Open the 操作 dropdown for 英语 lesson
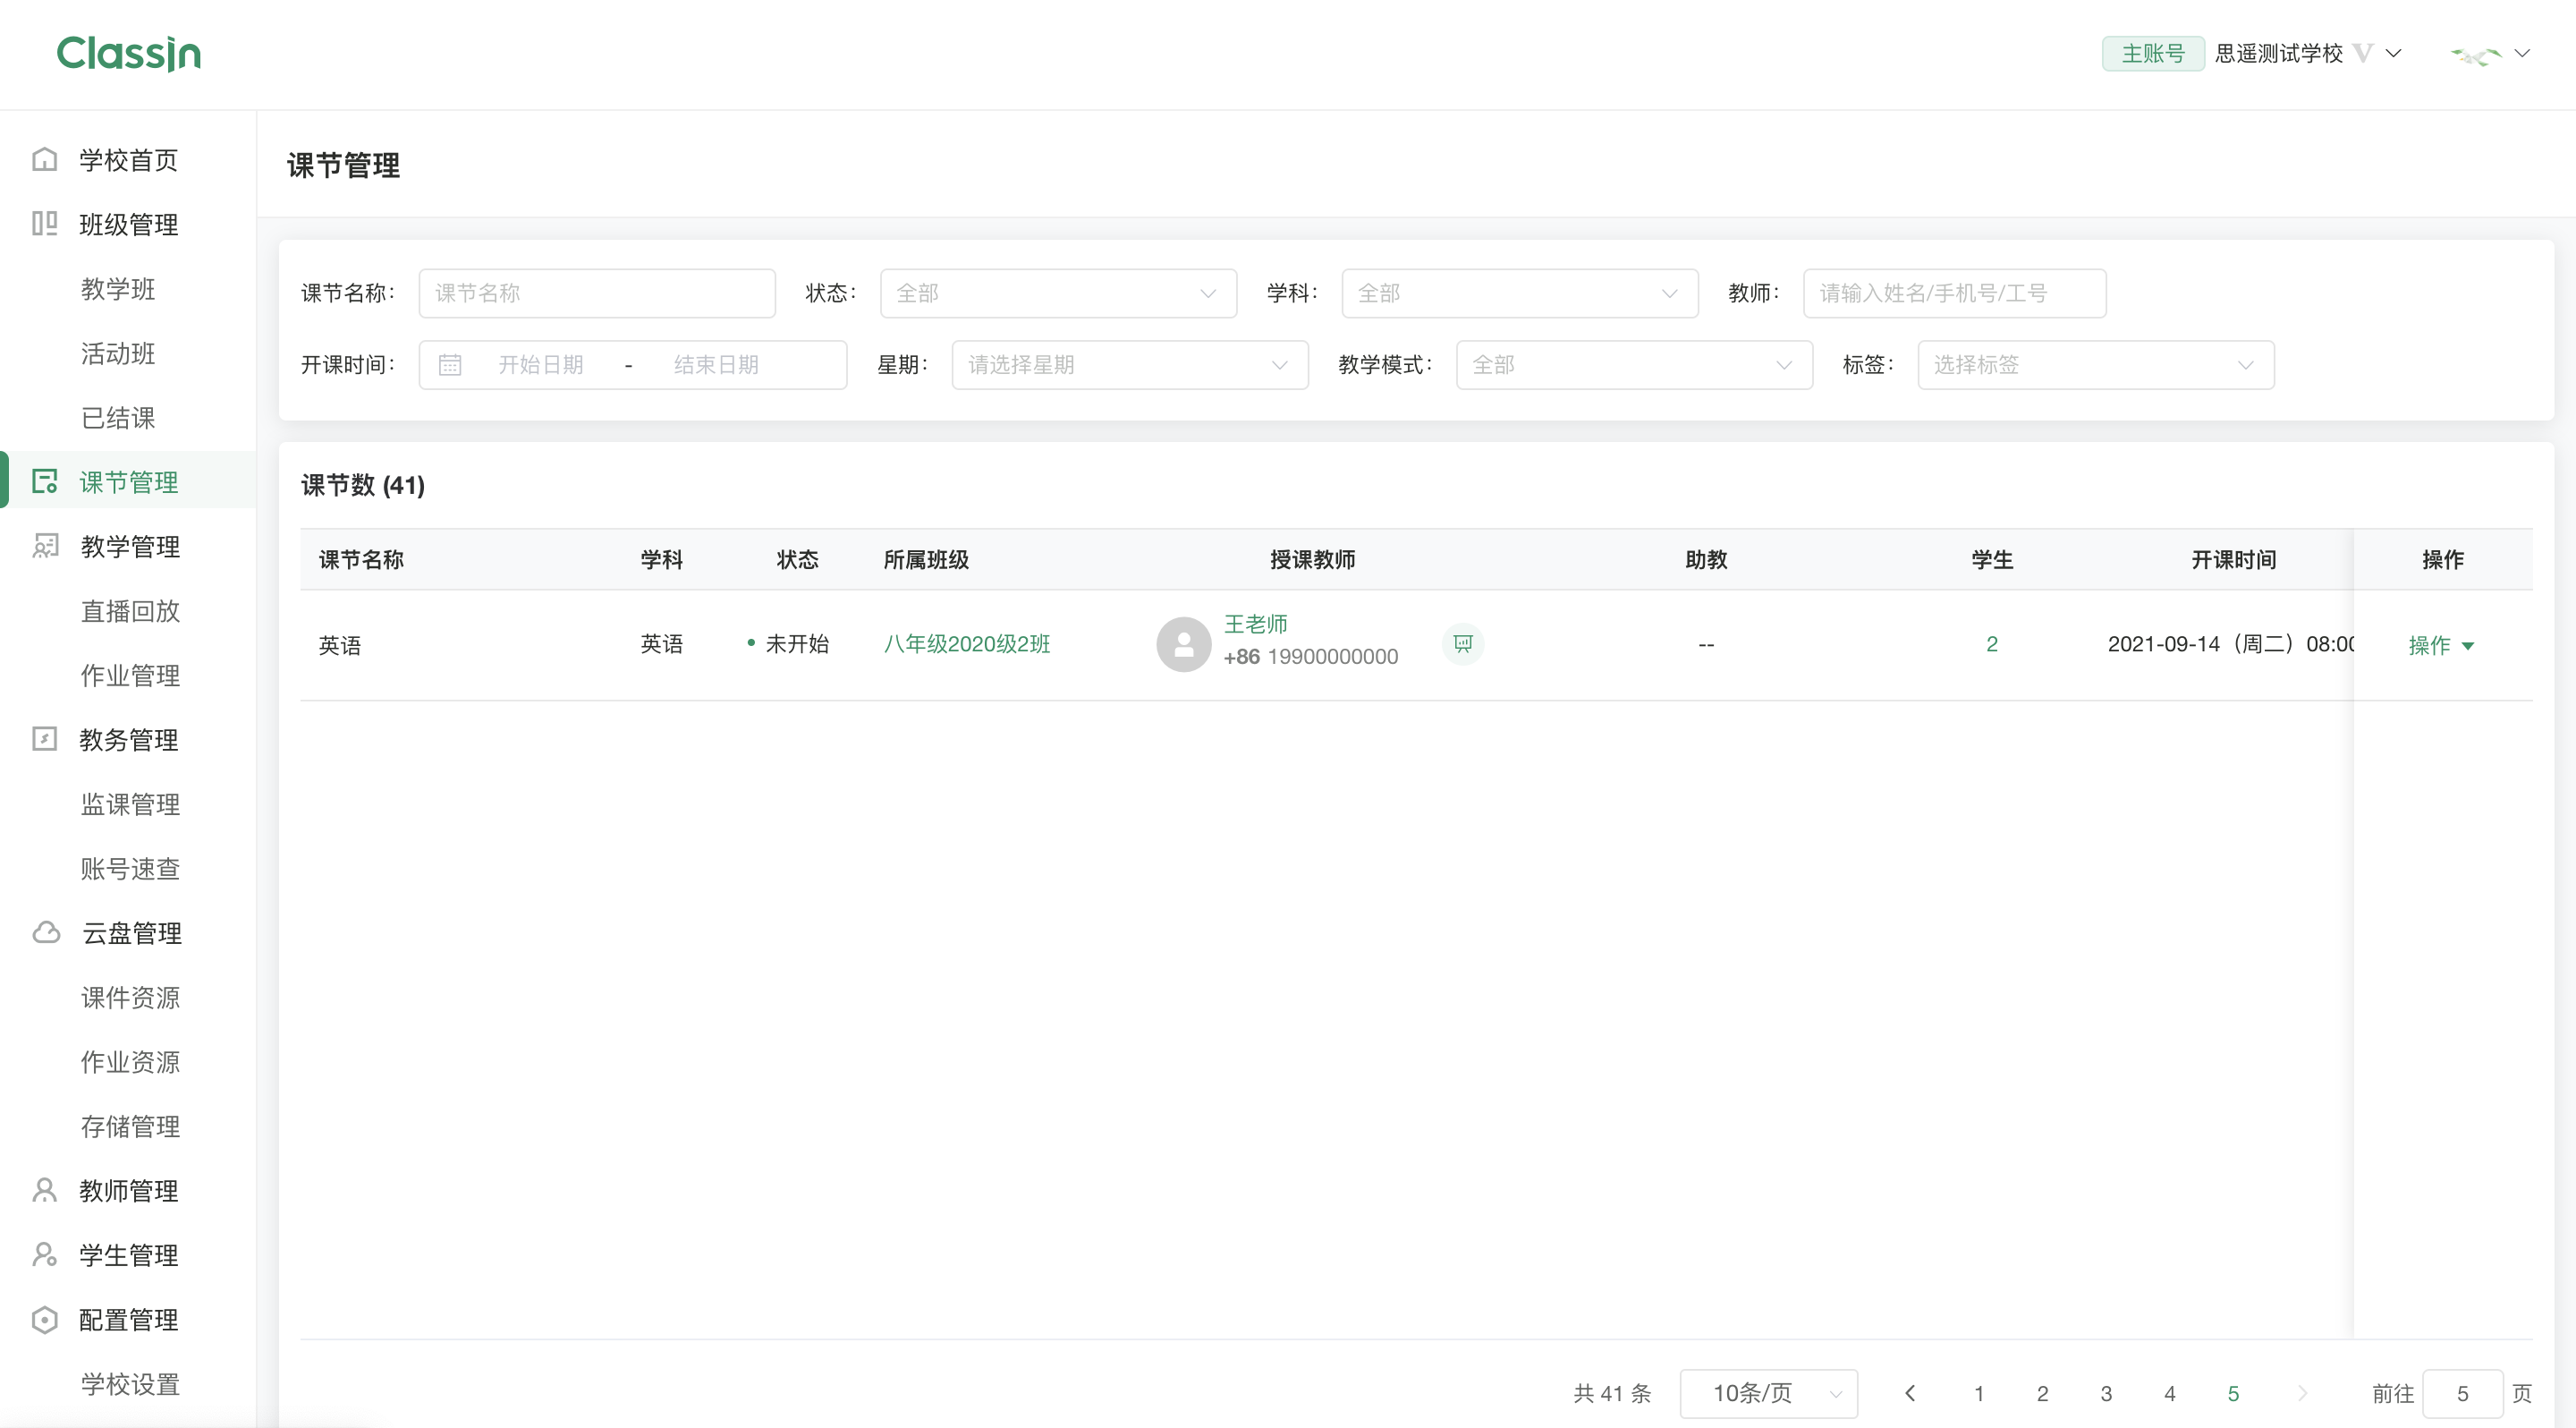 point(2441,645)
